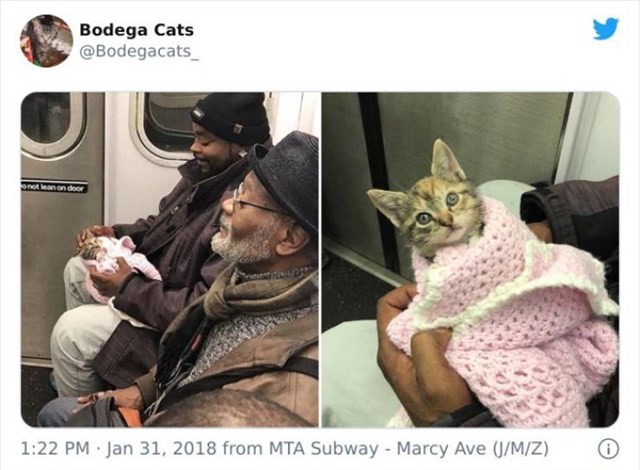The width and height of the screenshot is (640, 470).
Task: Open the Bodega Cats profile avatar
Action: coord(47,41)
